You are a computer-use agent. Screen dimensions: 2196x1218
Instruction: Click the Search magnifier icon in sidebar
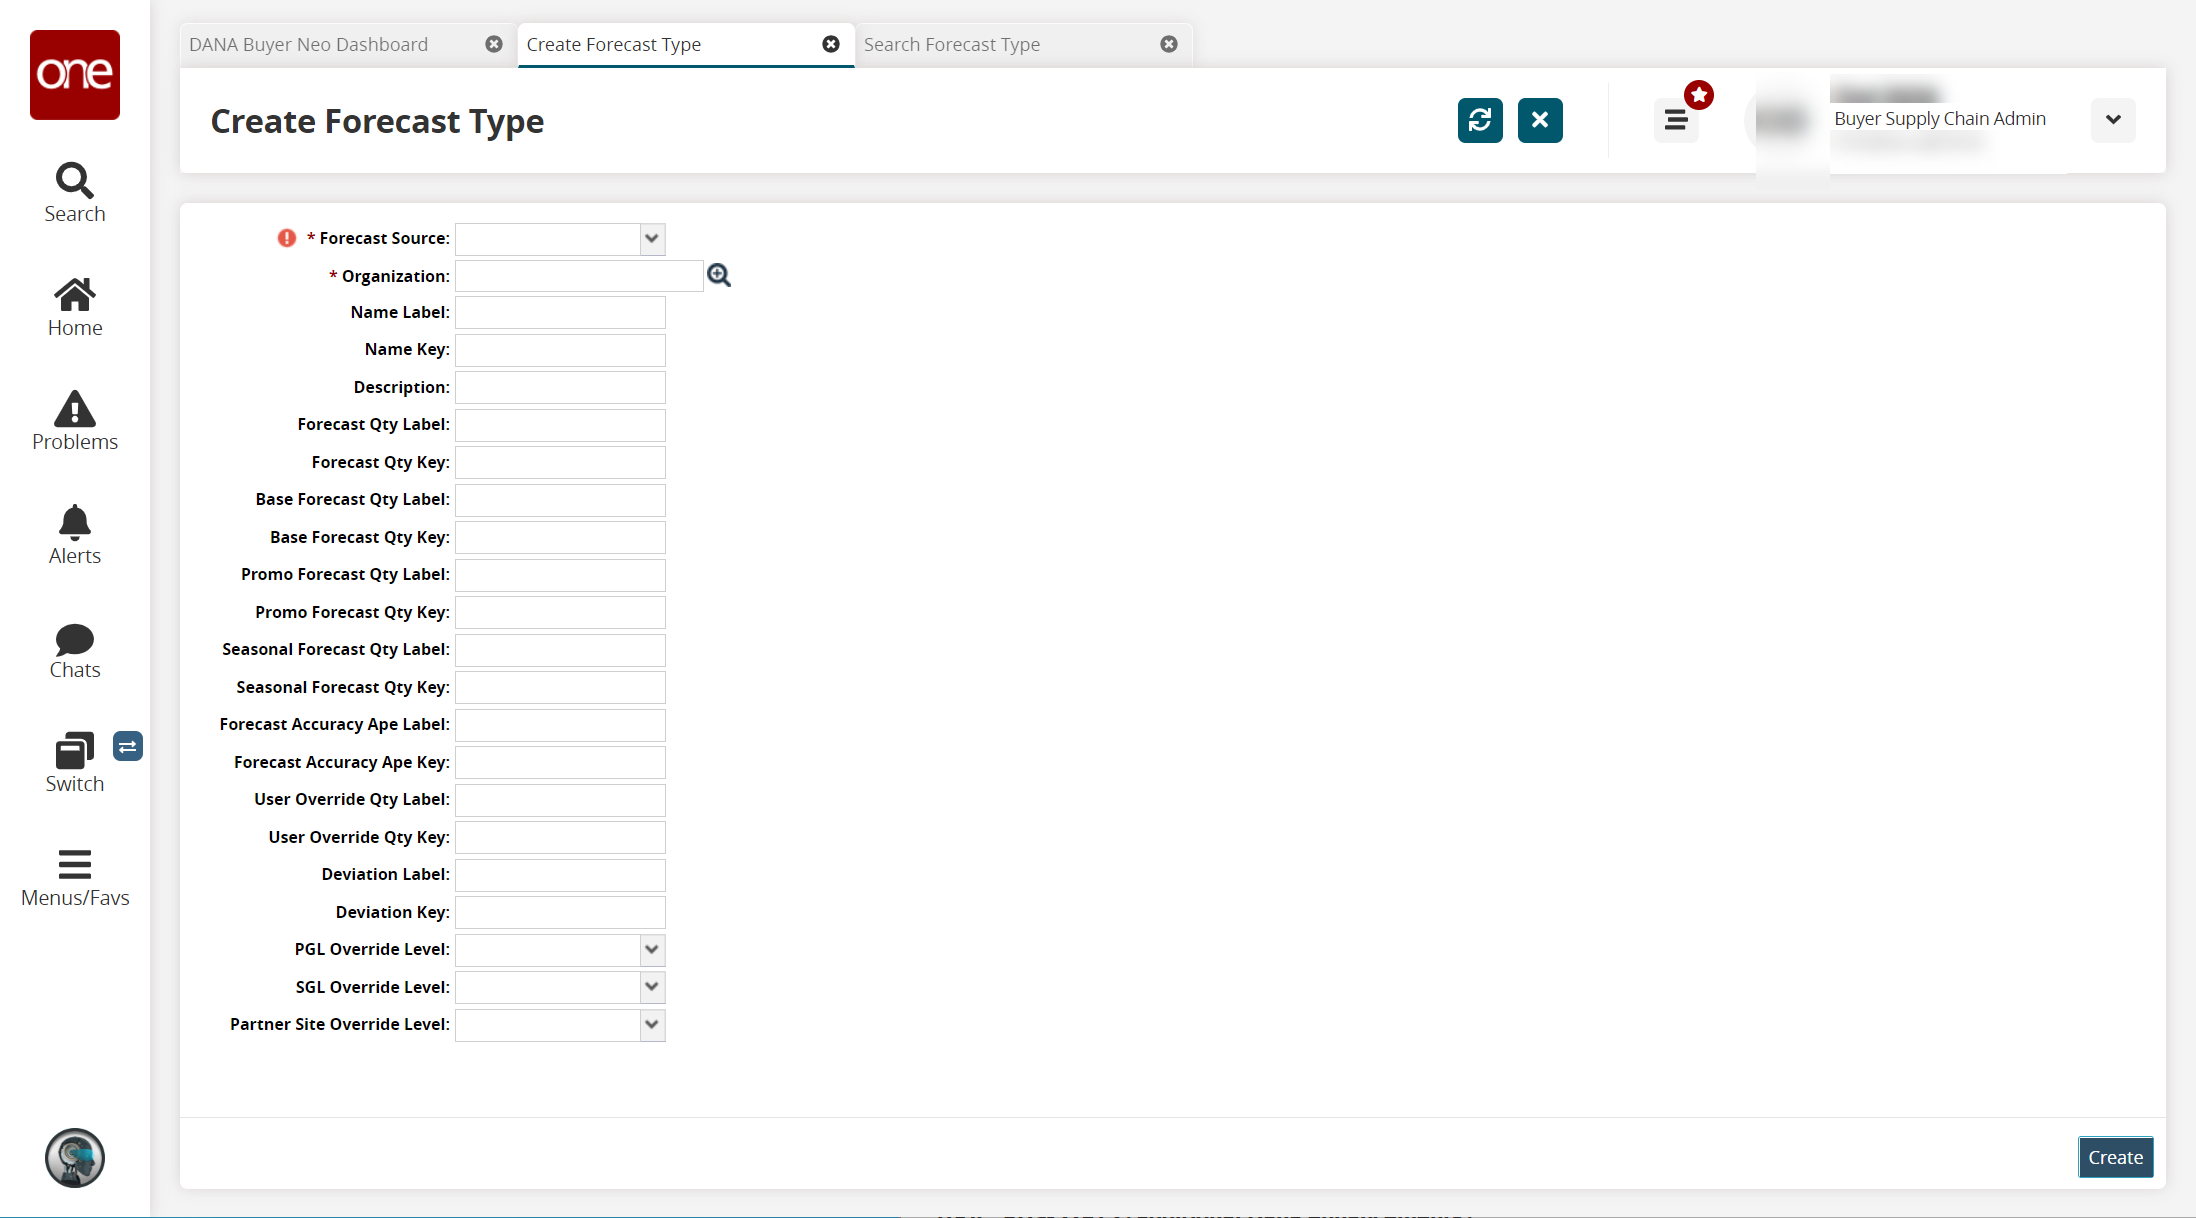tap(74, 181)
